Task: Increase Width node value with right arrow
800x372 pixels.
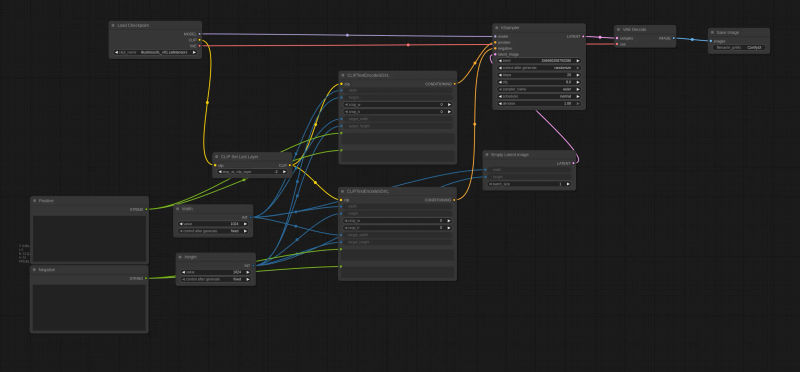Action: [x=245, y=224]
